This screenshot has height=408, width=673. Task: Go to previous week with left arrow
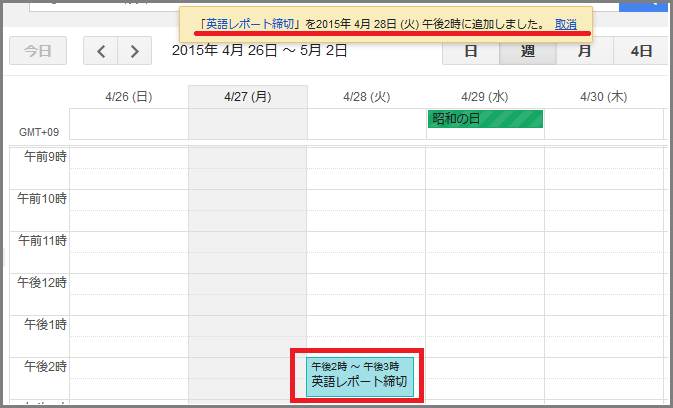click(100, 50)
